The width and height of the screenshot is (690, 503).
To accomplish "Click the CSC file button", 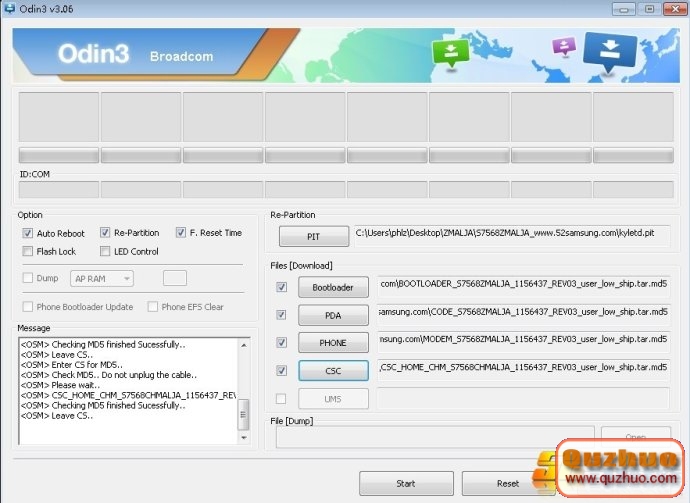I will 333,371.
